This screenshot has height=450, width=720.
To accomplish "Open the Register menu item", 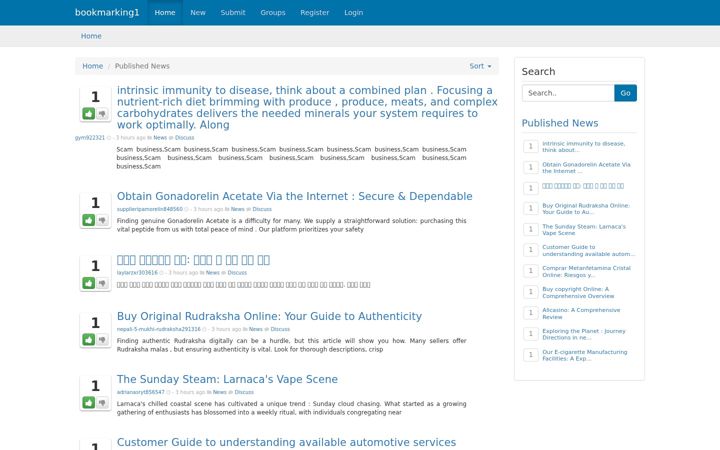I will pyautogui.click(x=315, y=12).
